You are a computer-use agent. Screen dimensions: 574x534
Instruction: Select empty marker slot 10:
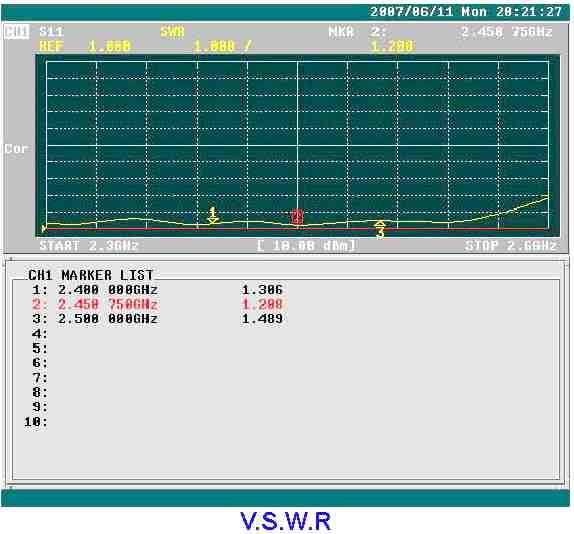click(36, 422)
